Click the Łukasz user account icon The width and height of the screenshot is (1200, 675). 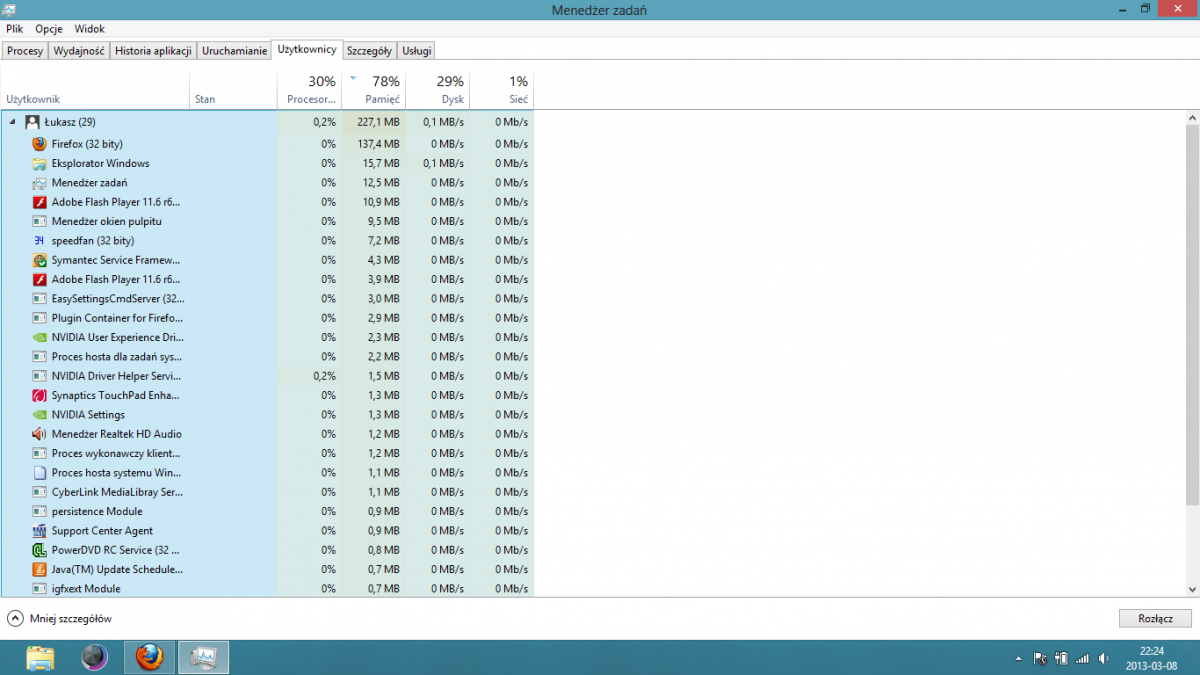coord(32,122)
